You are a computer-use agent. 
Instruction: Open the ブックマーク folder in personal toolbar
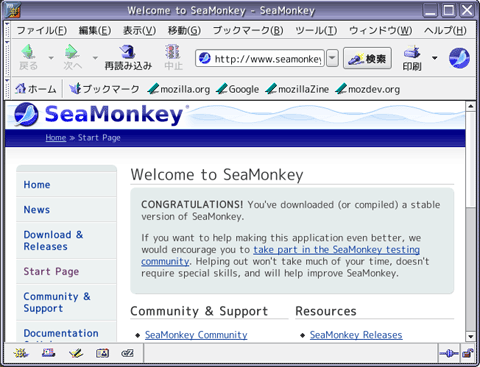coord(104,89)
